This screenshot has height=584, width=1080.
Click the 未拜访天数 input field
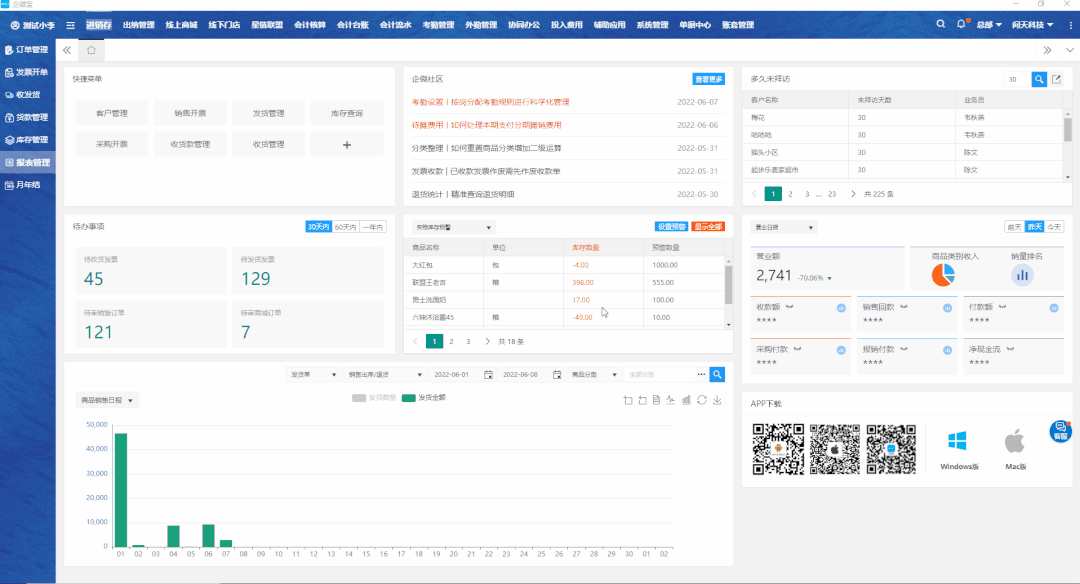point(1015,79)
